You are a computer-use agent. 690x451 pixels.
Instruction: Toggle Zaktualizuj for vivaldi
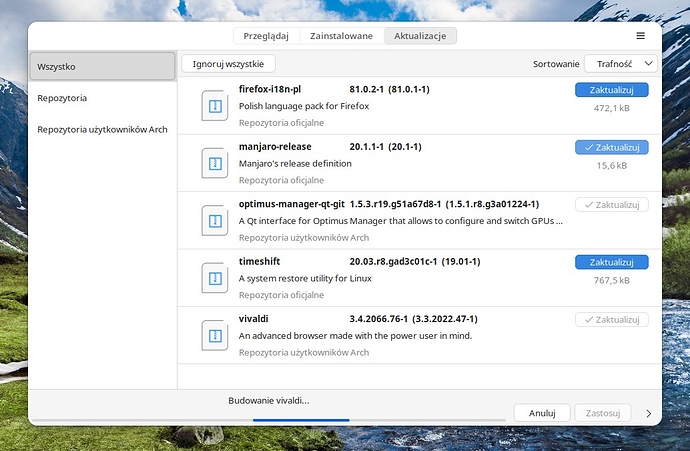click(611, 319)
